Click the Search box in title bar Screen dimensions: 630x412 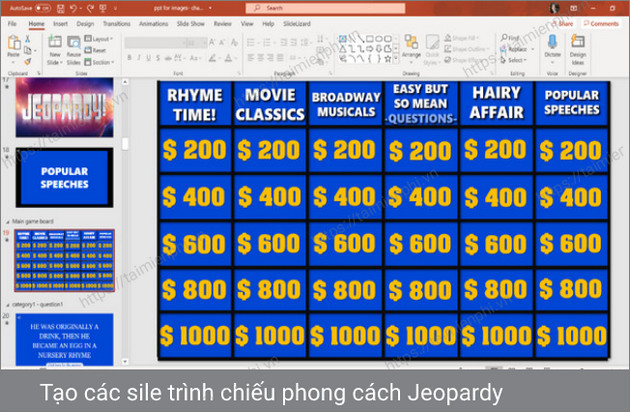click(x=325, y=8)
